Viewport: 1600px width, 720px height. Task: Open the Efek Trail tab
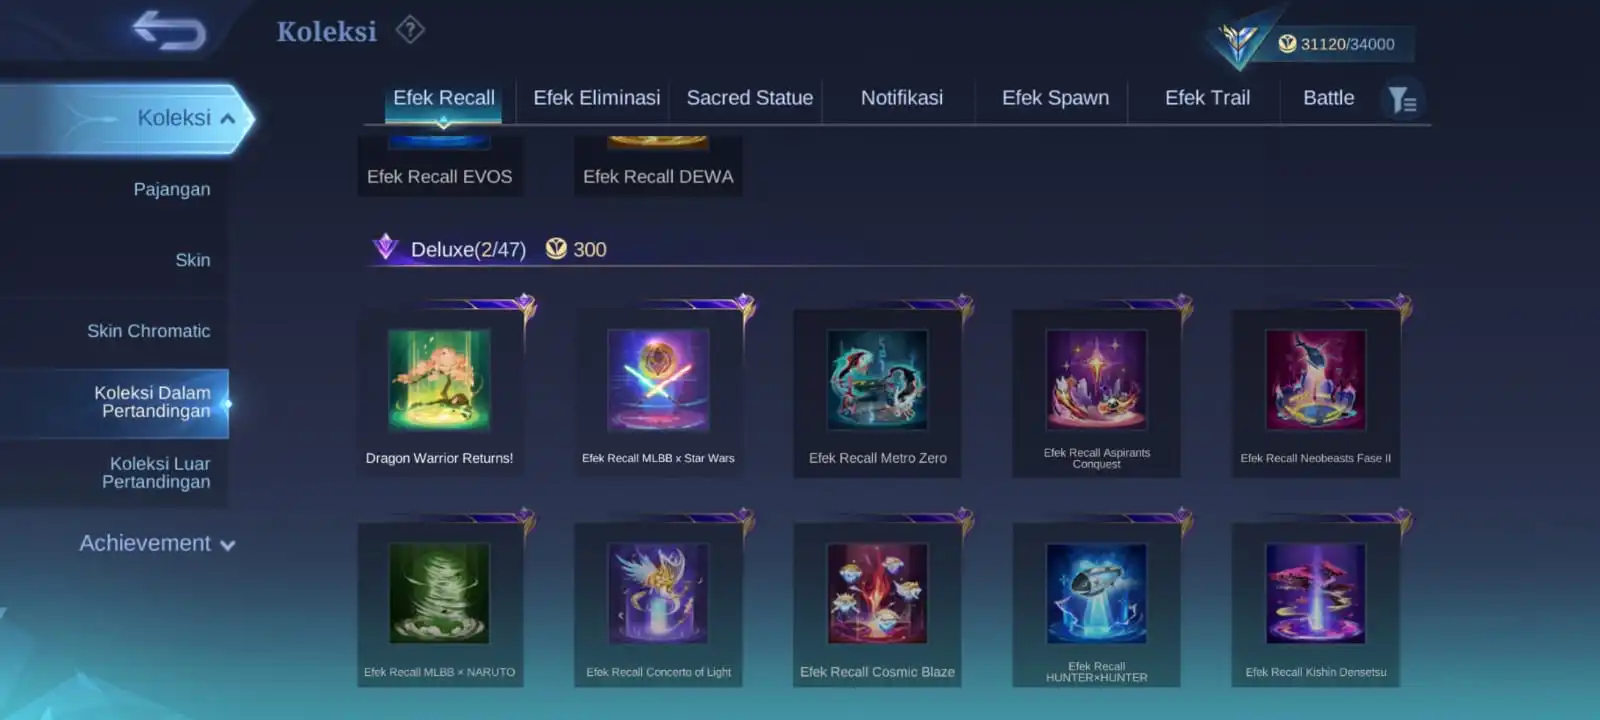tap(1207, 98)
